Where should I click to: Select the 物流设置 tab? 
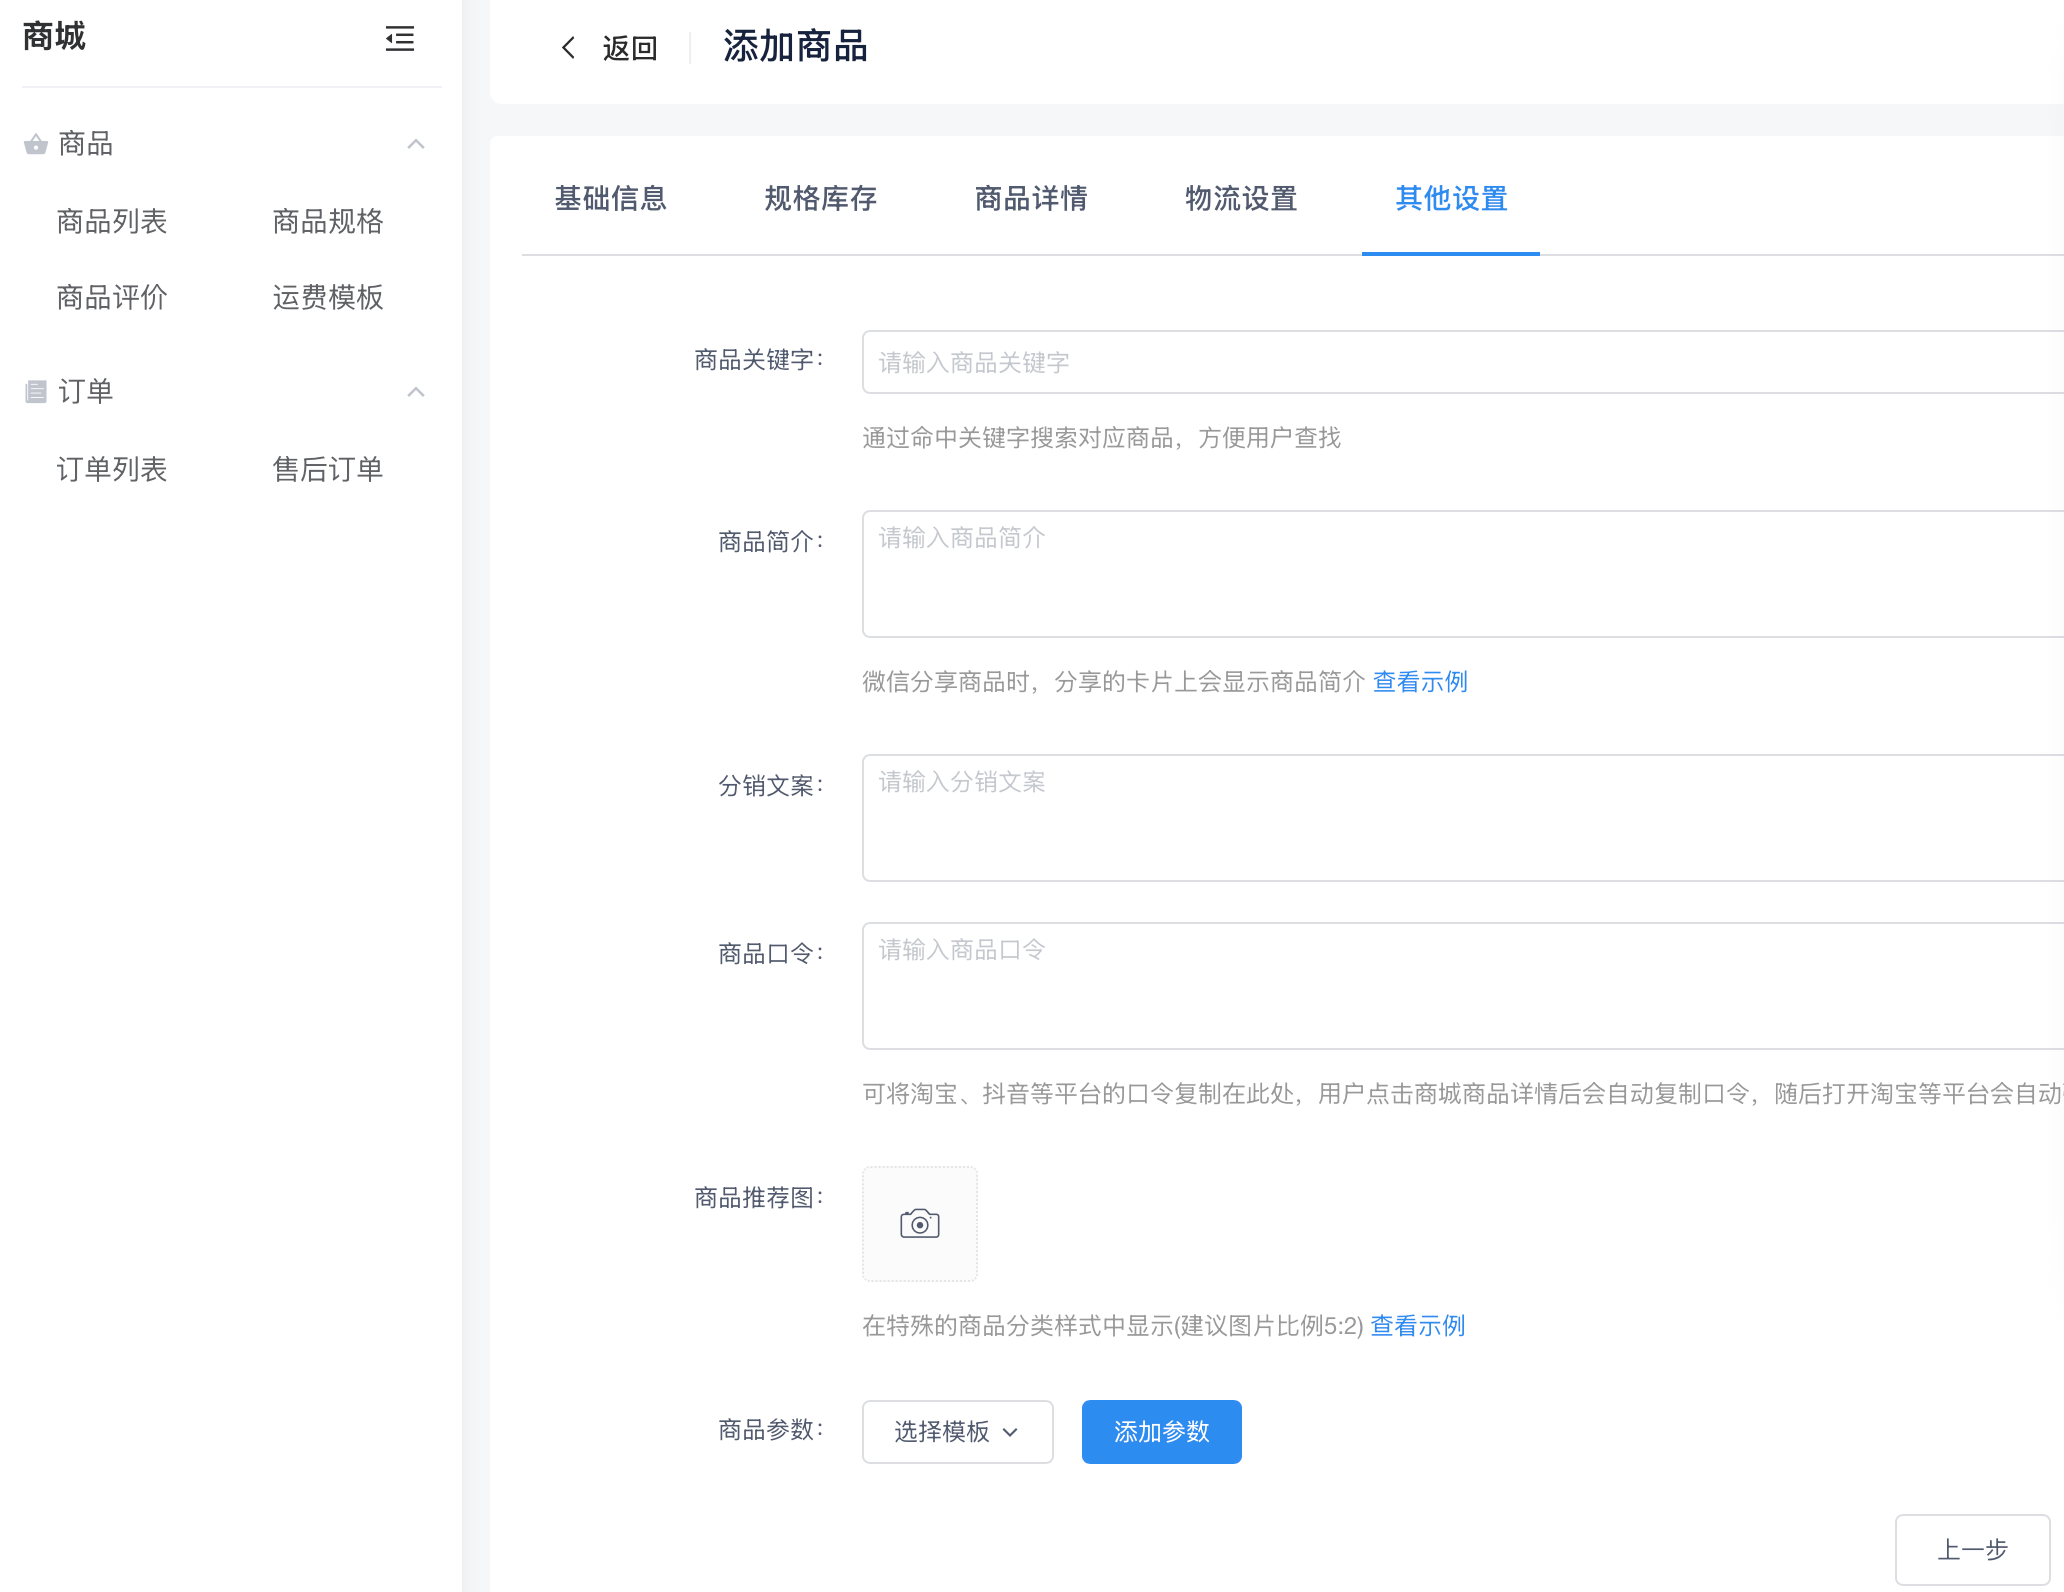click(x=1240, y=198)
